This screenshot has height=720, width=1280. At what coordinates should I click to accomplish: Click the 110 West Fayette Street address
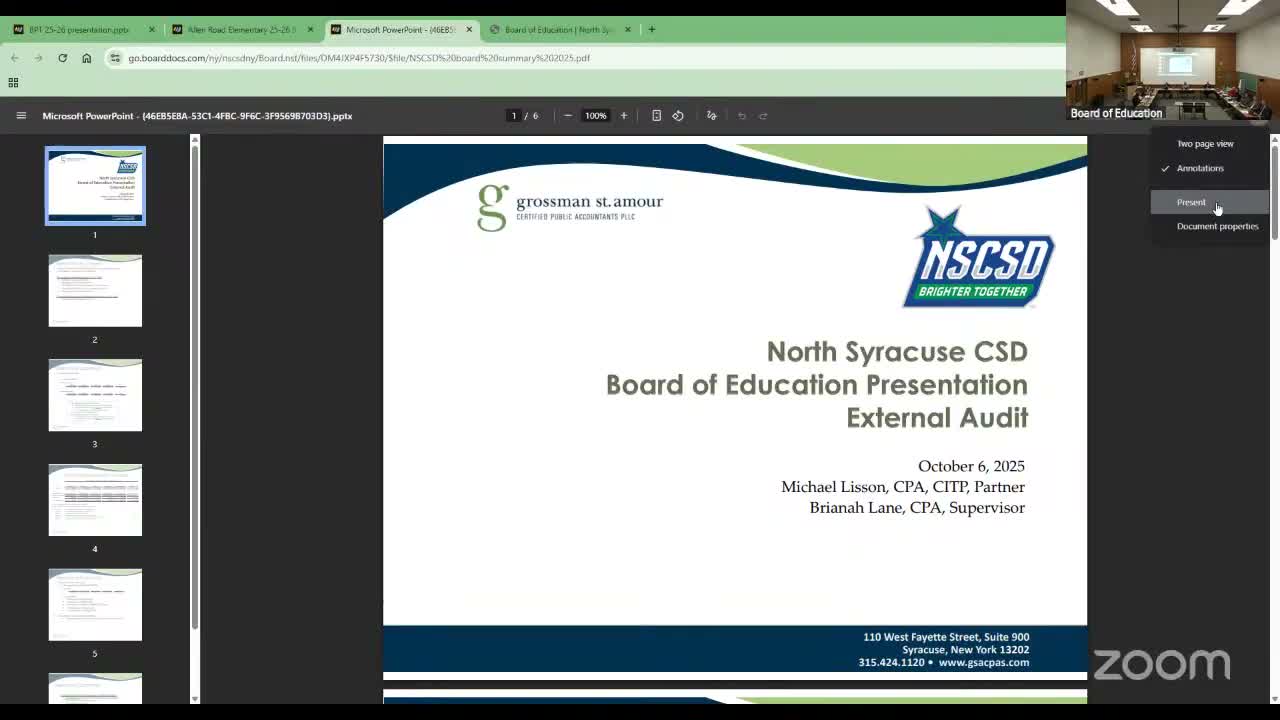tap(946, 637)
